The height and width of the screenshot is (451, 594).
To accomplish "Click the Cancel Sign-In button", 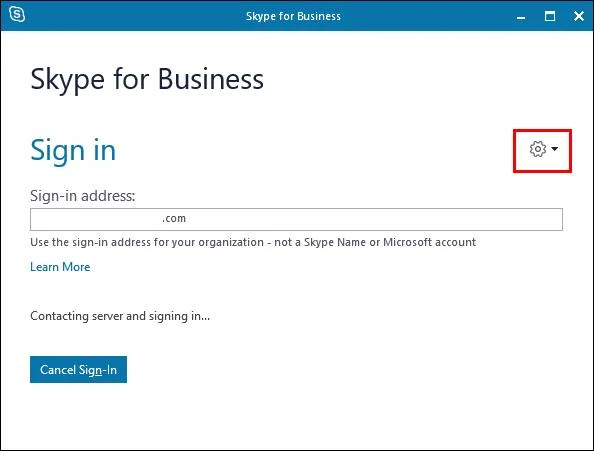I will tap(78, 369).
